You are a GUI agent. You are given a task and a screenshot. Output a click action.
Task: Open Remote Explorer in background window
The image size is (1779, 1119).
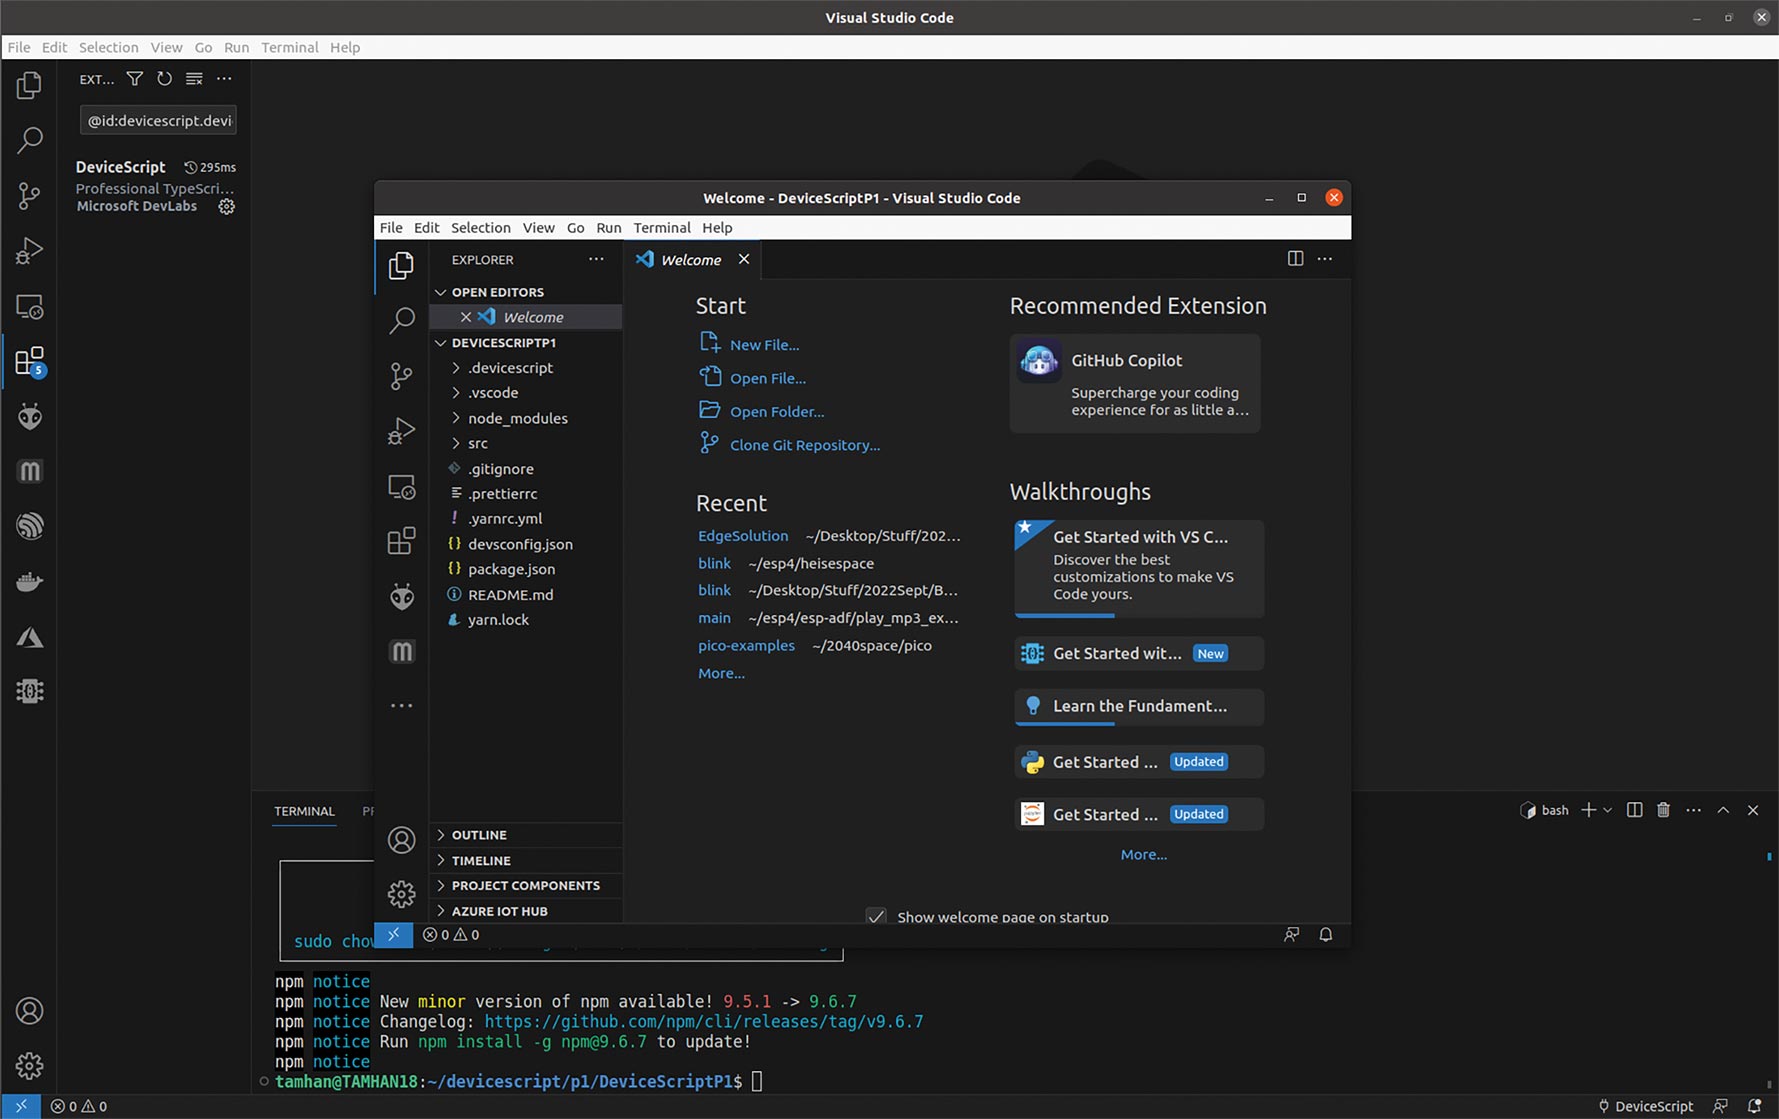[x=29, y=306]
